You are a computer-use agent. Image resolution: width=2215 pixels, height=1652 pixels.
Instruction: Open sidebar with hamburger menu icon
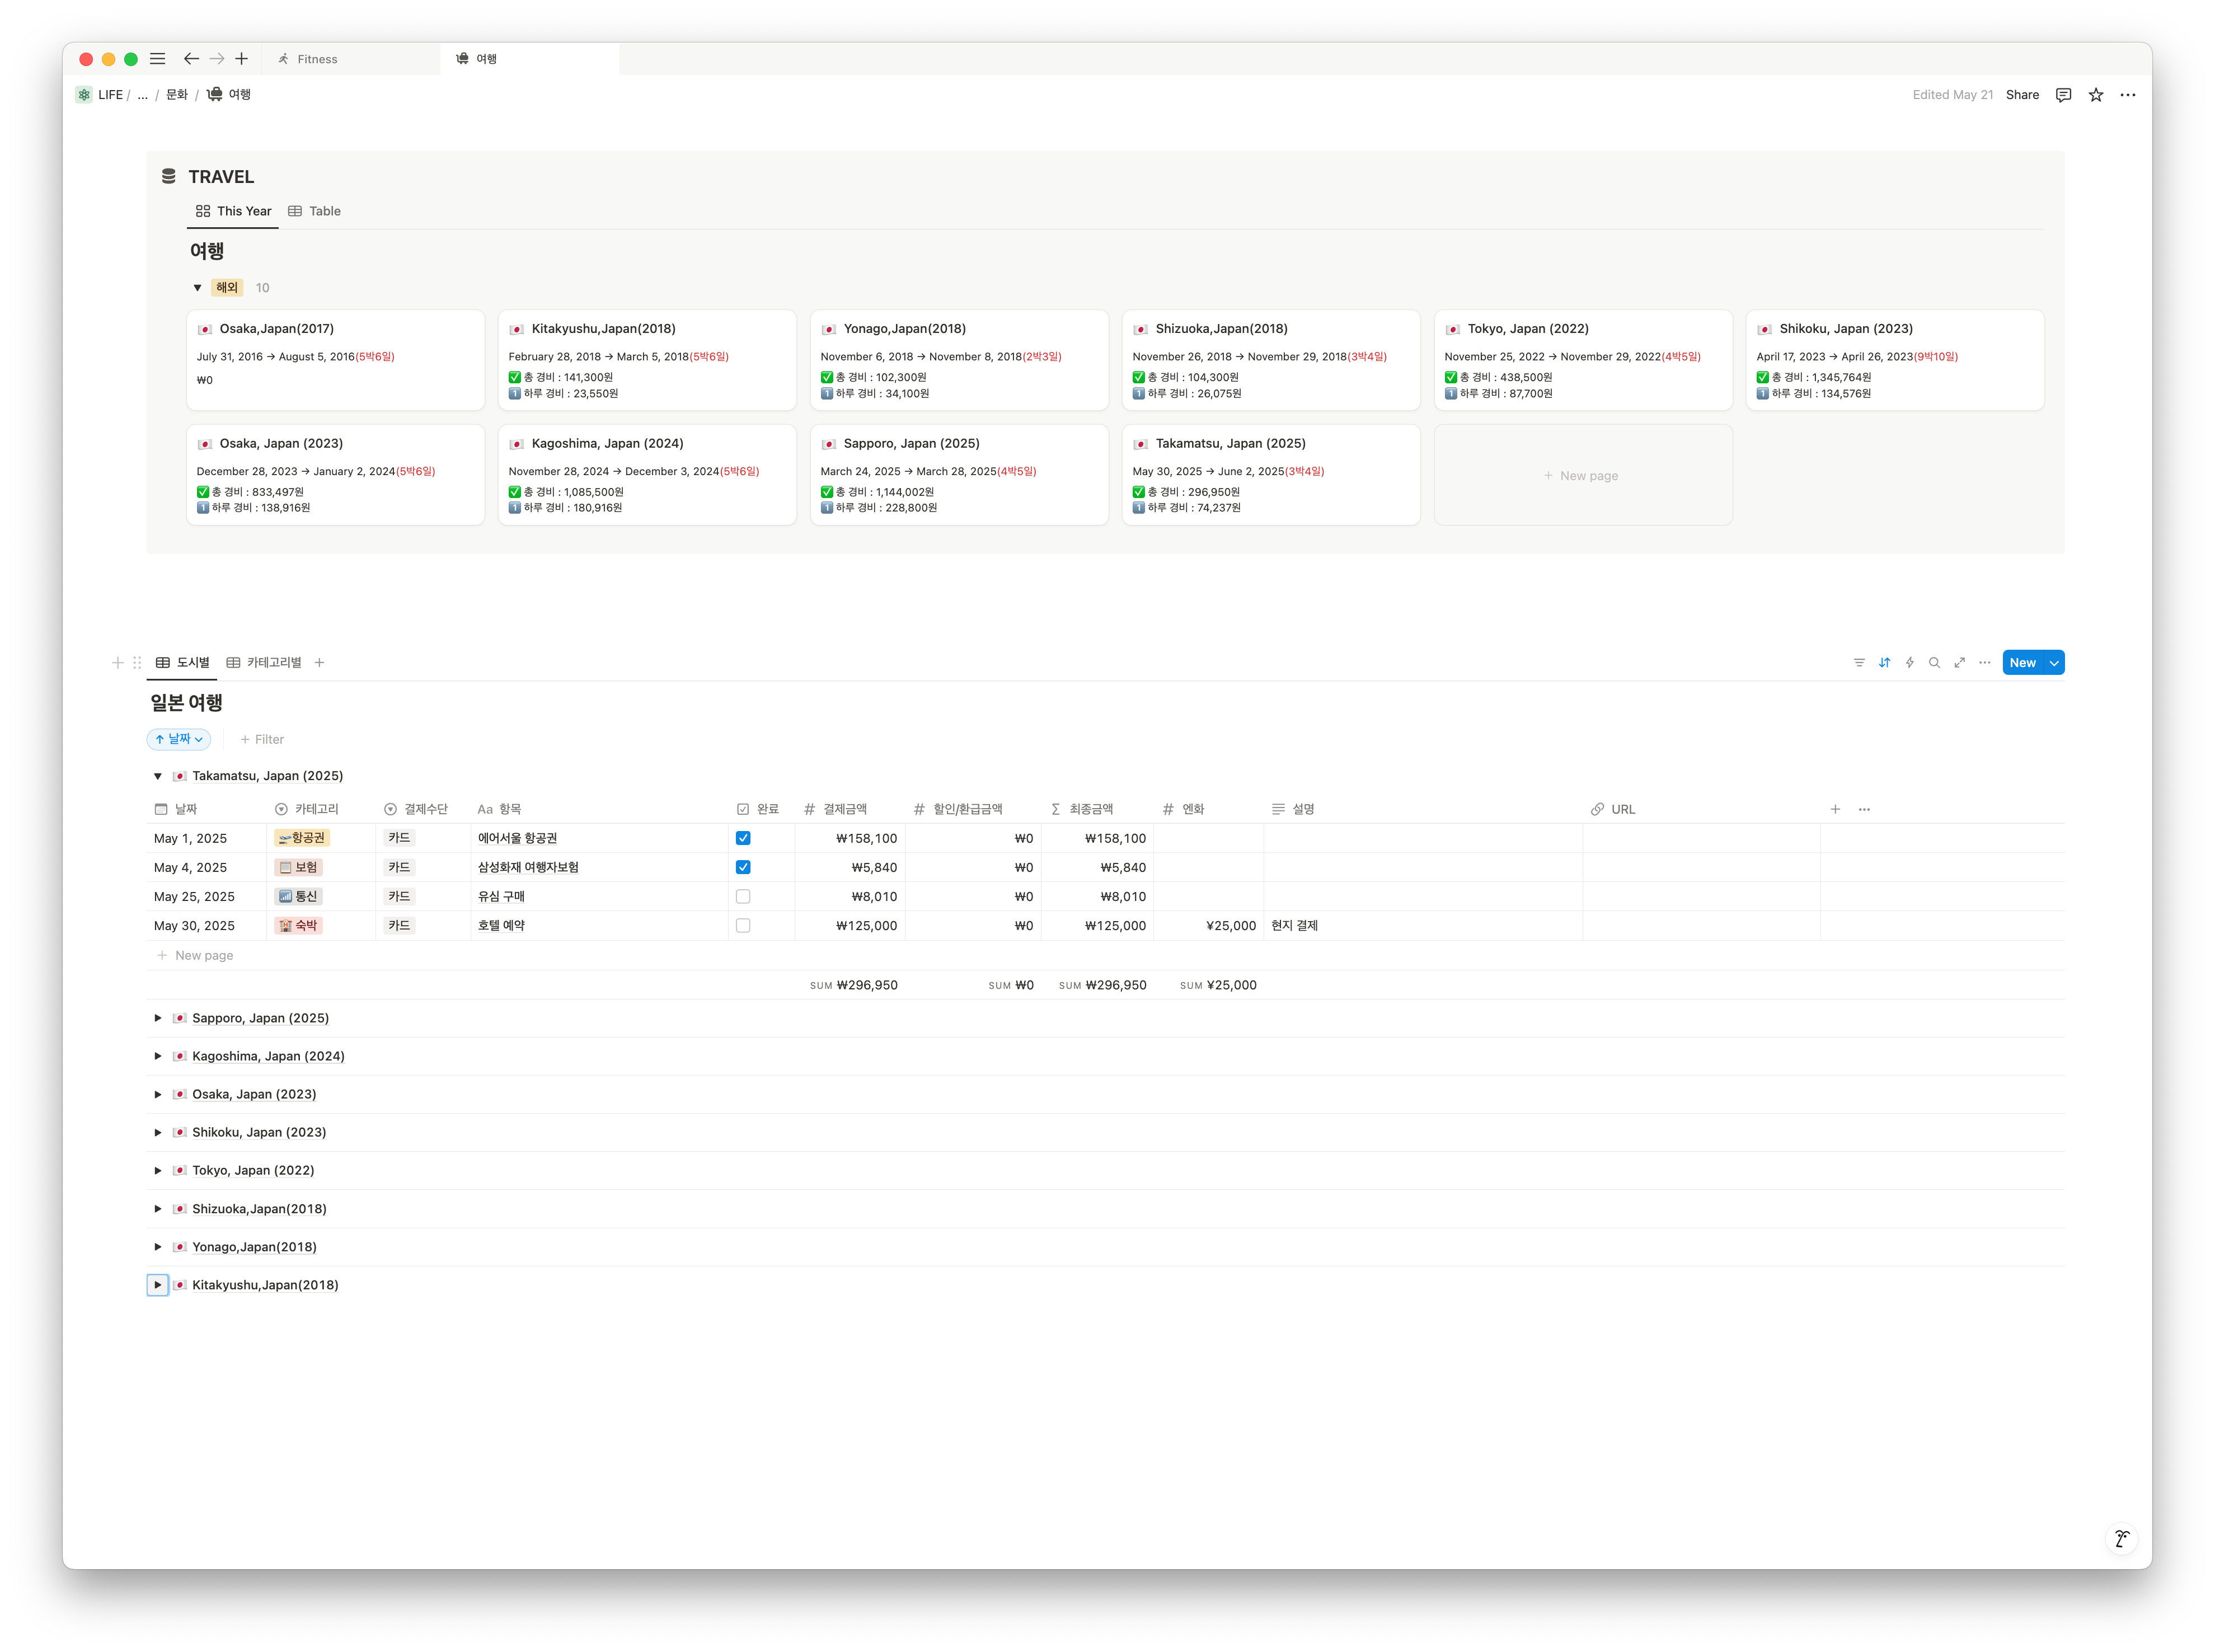pos(157,59)
